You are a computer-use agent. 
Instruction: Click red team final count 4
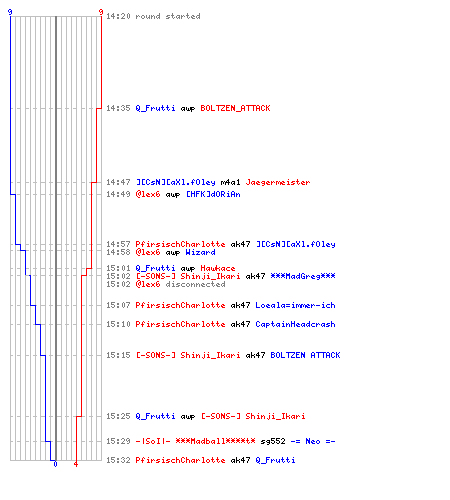point(76,464)
